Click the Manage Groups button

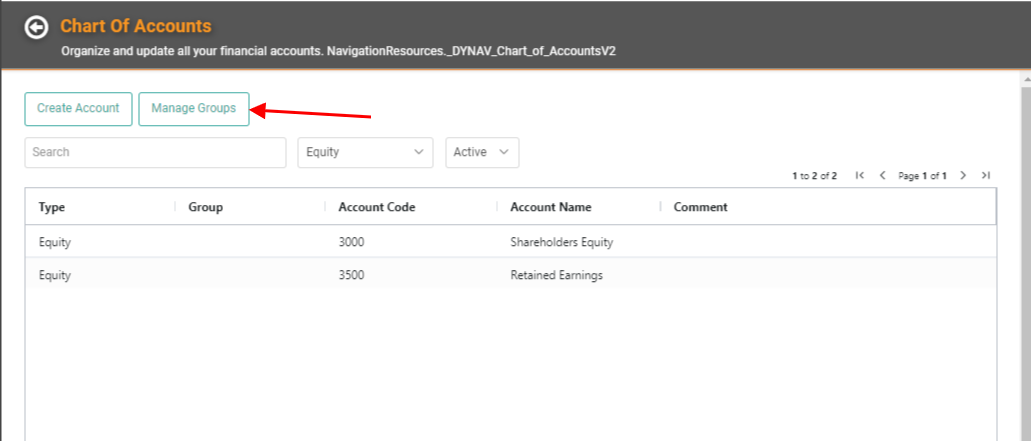click(x=194, y=108)
